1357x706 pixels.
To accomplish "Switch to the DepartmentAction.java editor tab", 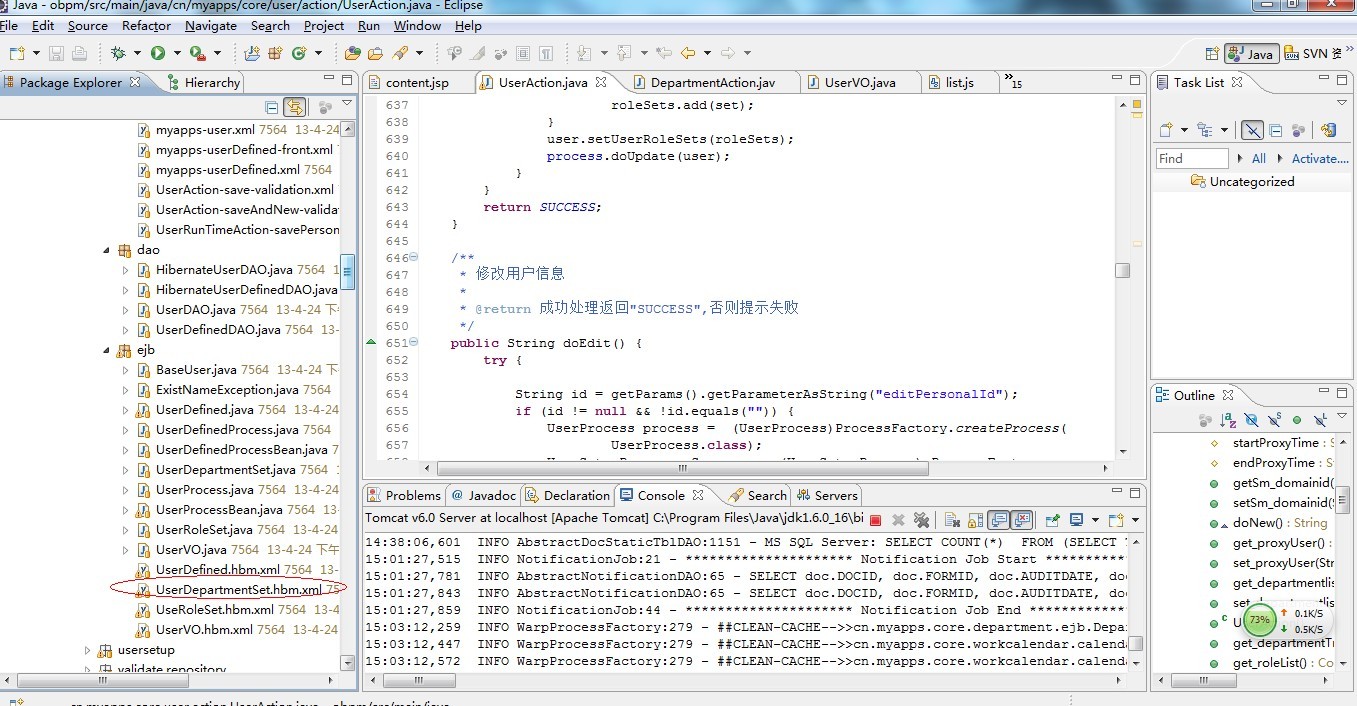I will pyautogui.click(x=711, y=82).
